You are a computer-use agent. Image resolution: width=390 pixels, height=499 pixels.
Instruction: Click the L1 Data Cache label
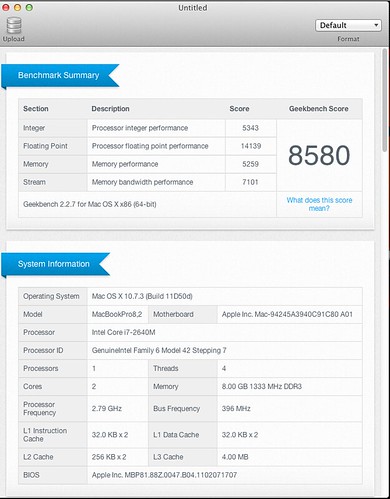click(176, 435)
